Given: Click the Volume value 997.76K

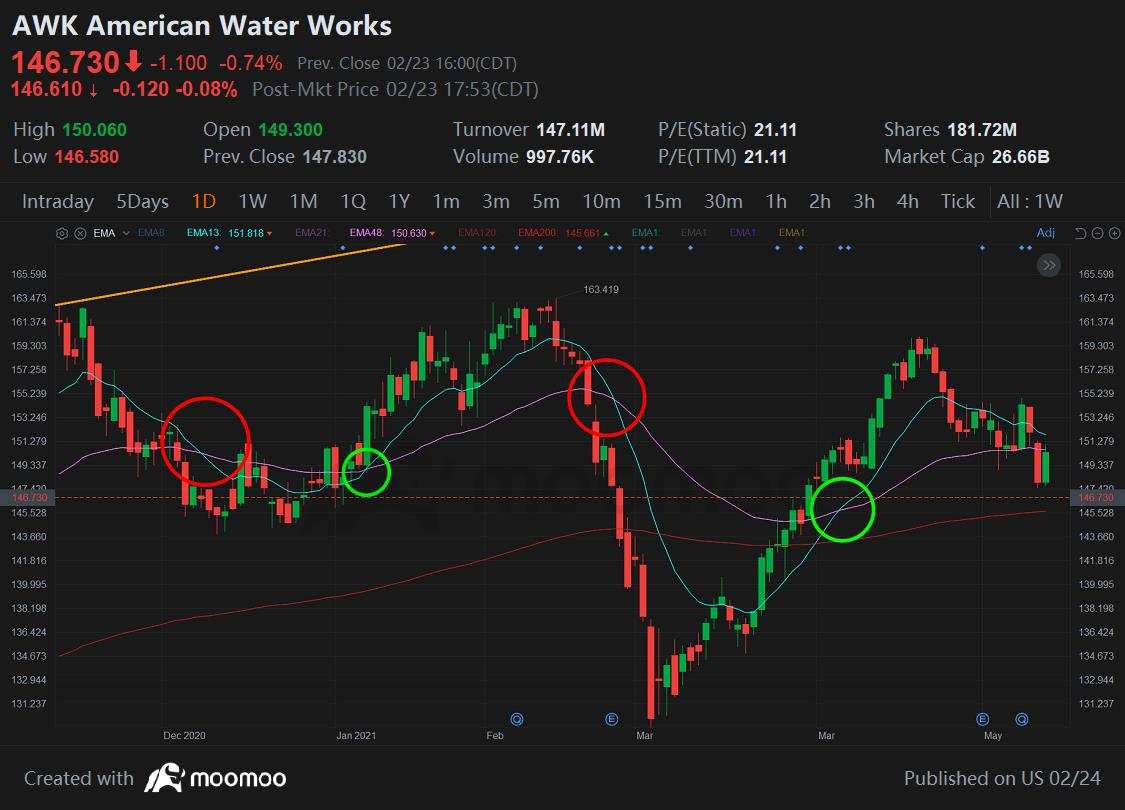Looking at the screenshot, I should click(560, 156).
